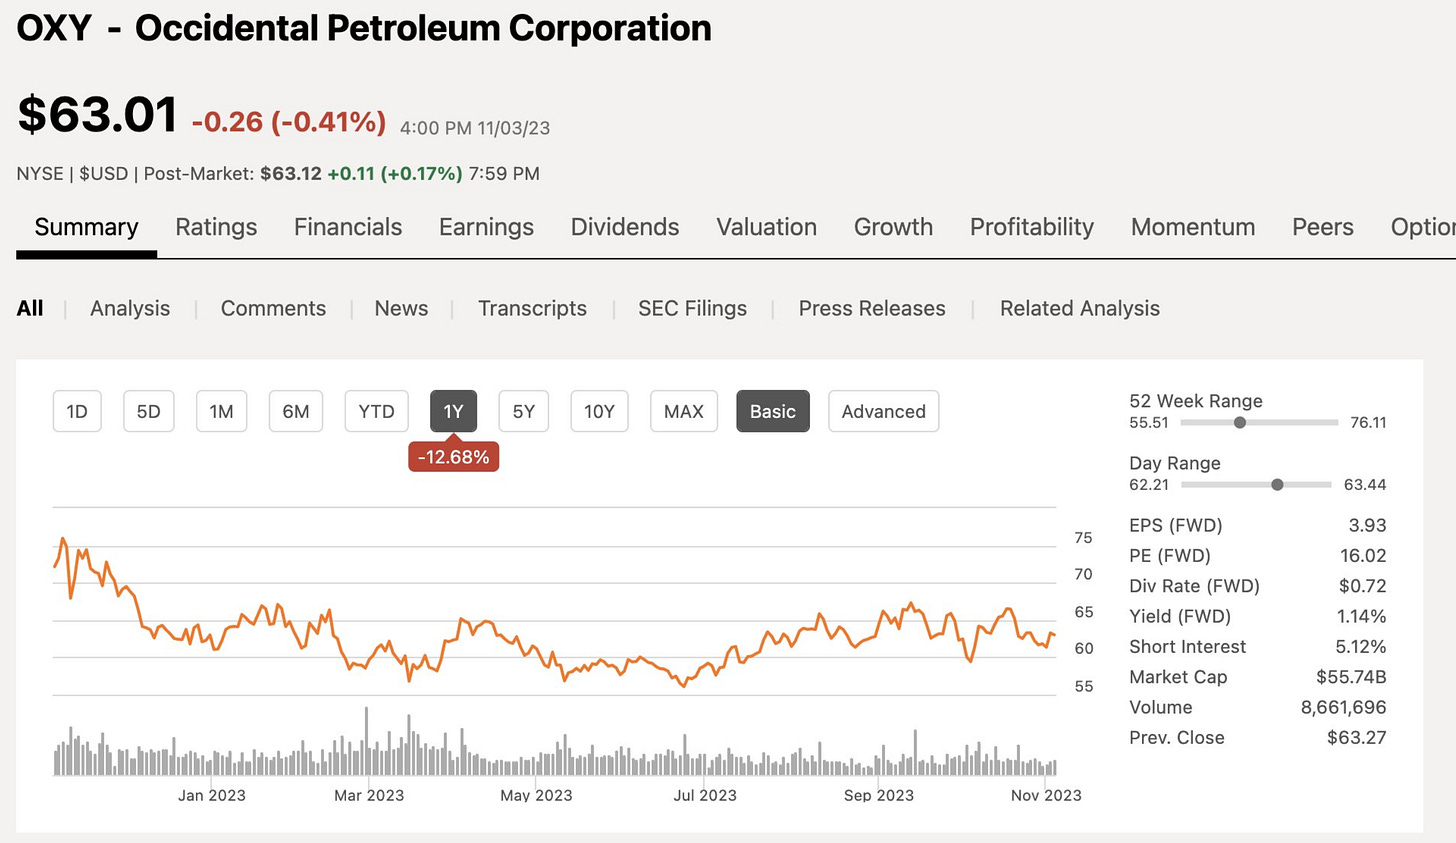Click the Div Rate value $0.72
The image size is (1456, 843).
(1363, 586)
